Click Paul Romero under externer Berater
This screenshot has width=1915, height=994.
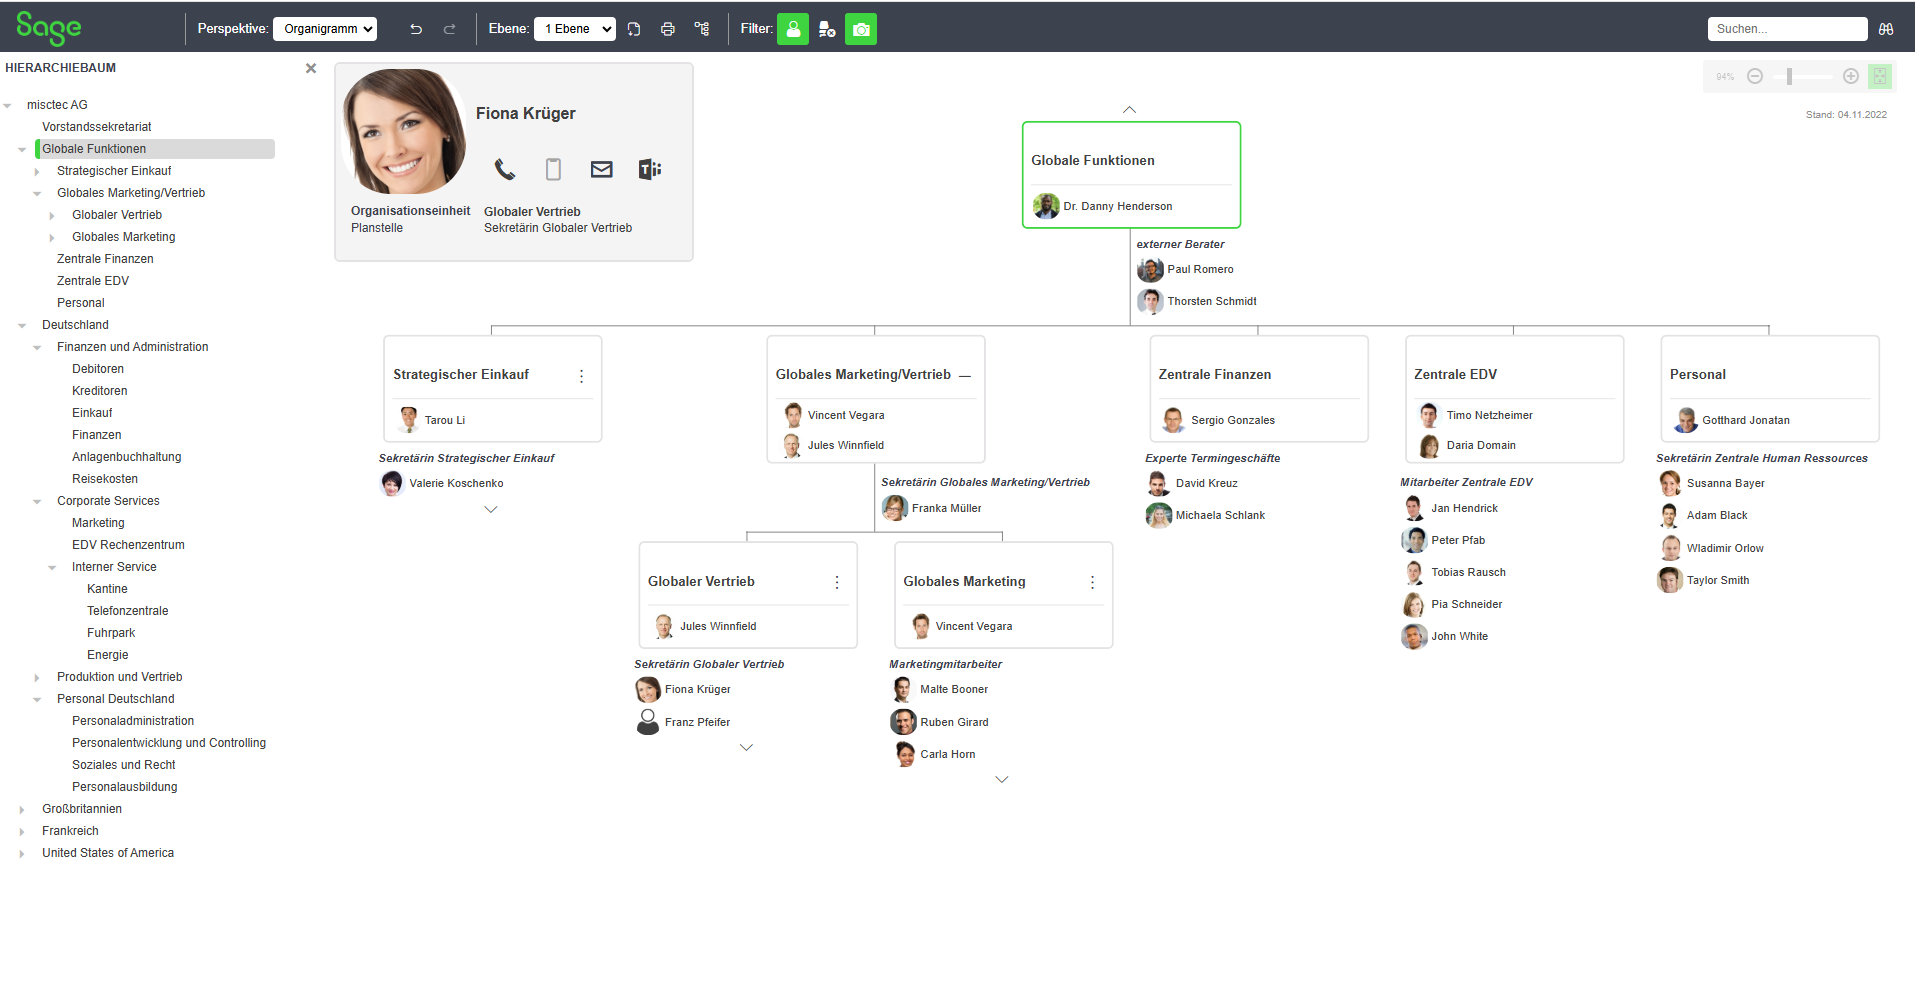coord(1200,269)
